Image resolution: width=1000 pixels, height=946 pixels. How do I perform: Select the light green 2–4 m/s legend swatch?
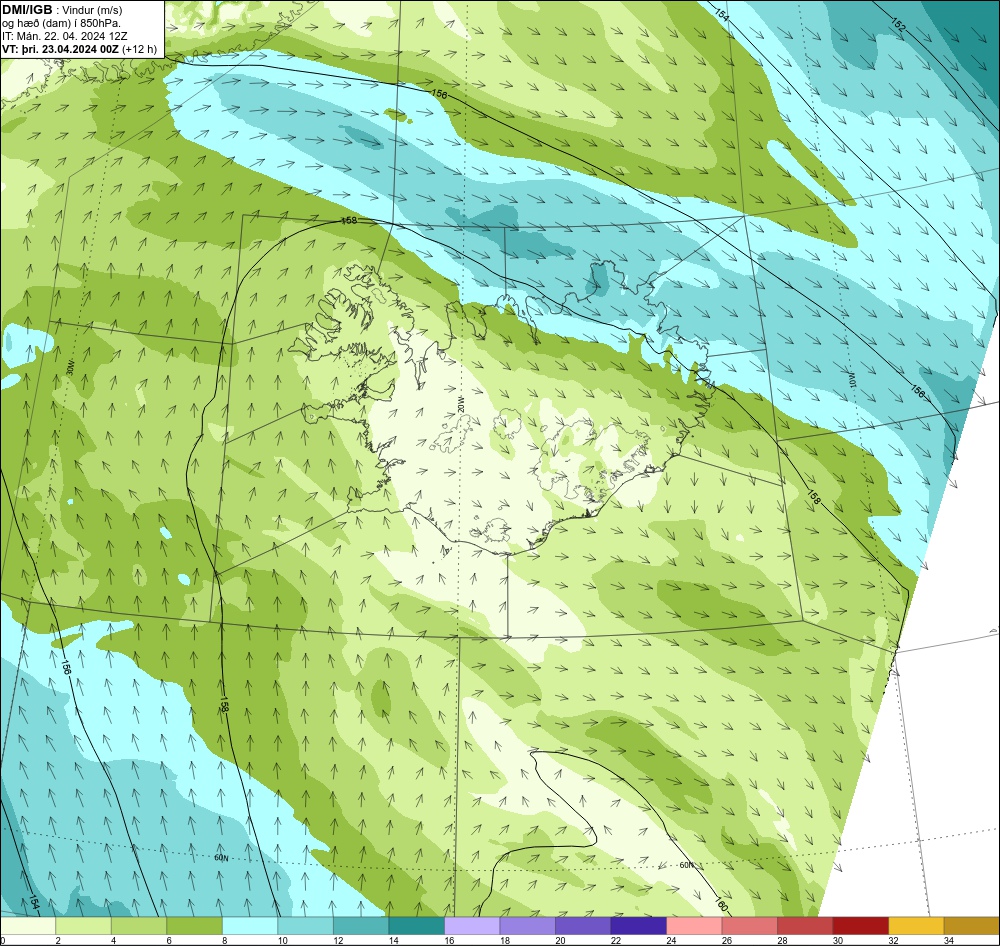tap(84, 926)
